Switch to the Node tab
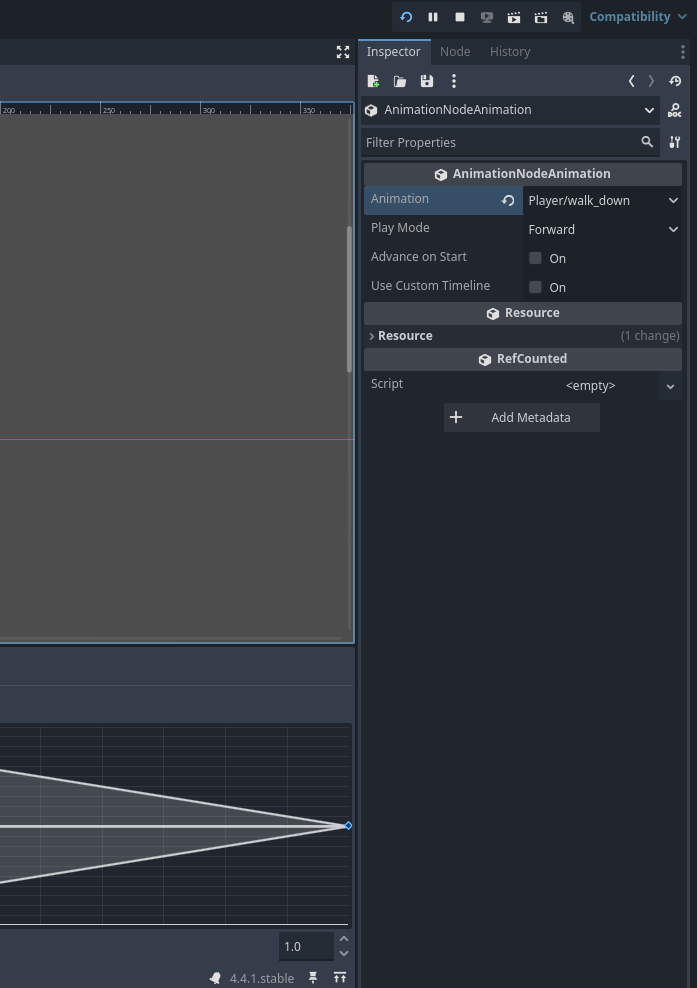The width and height of the screenshot is (697, 988). coord(455,52)
